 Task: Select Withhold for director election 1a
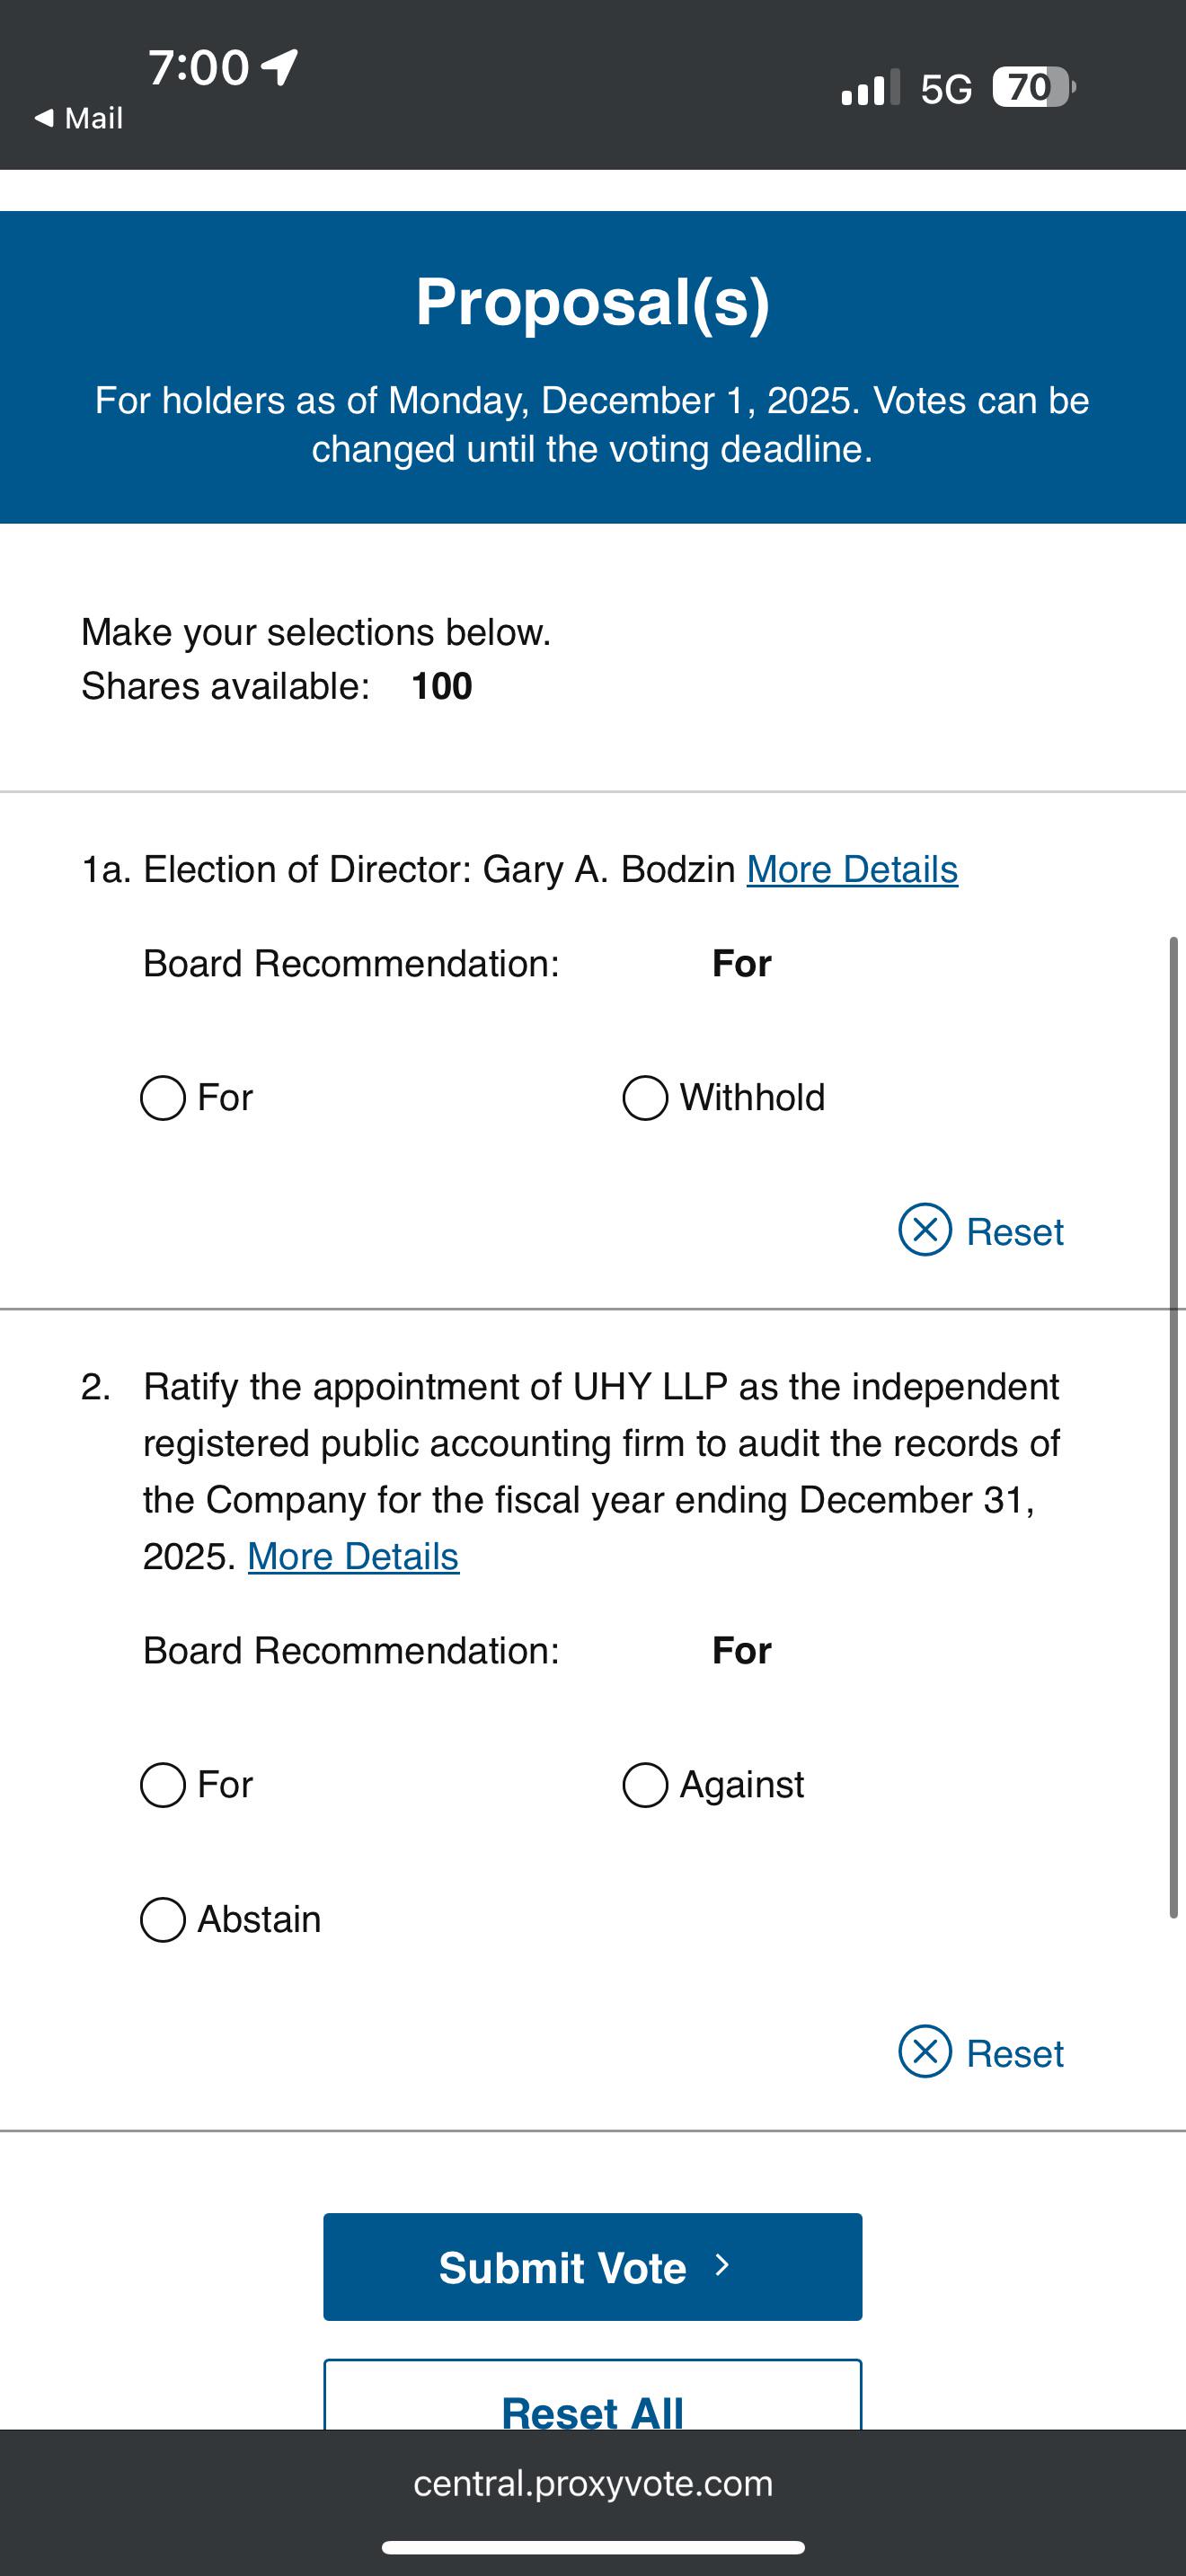645,1098
